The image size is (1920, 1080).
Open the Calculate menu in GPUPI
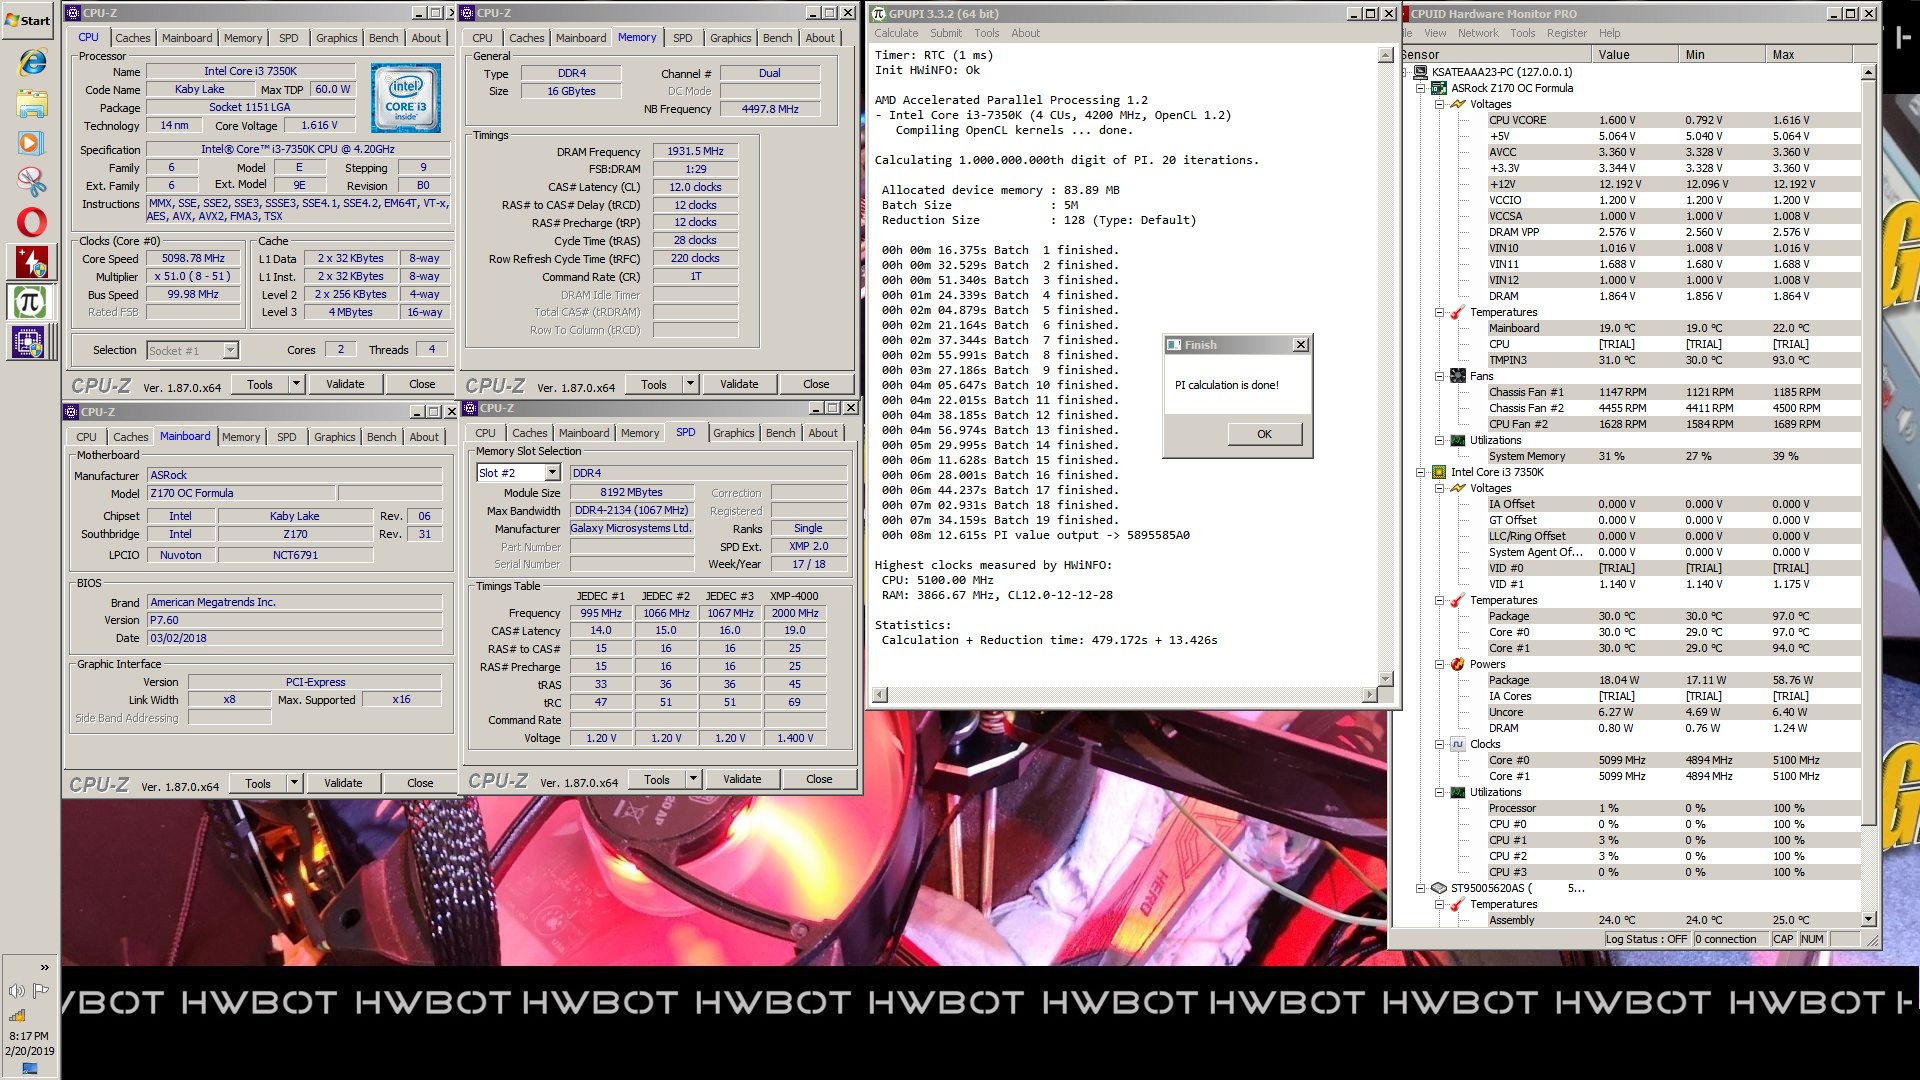[x=896, y=33]
